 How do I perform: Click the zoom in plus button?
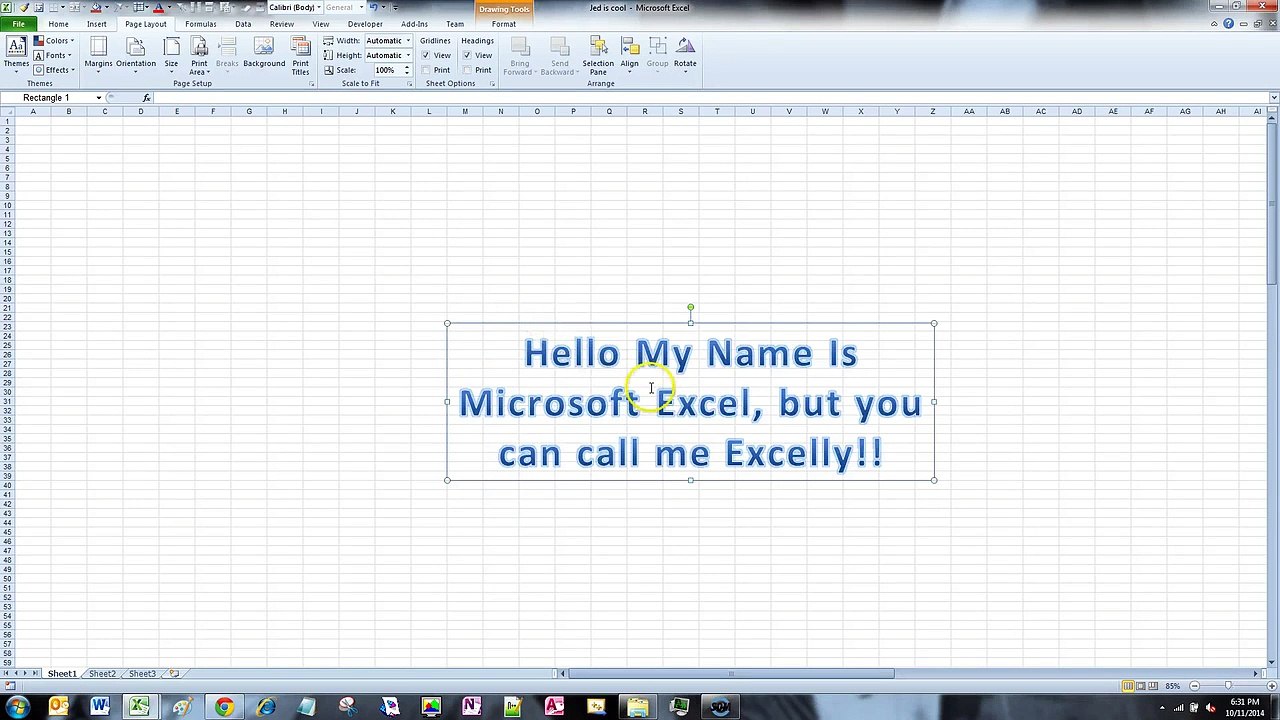tap(1270, 686)
